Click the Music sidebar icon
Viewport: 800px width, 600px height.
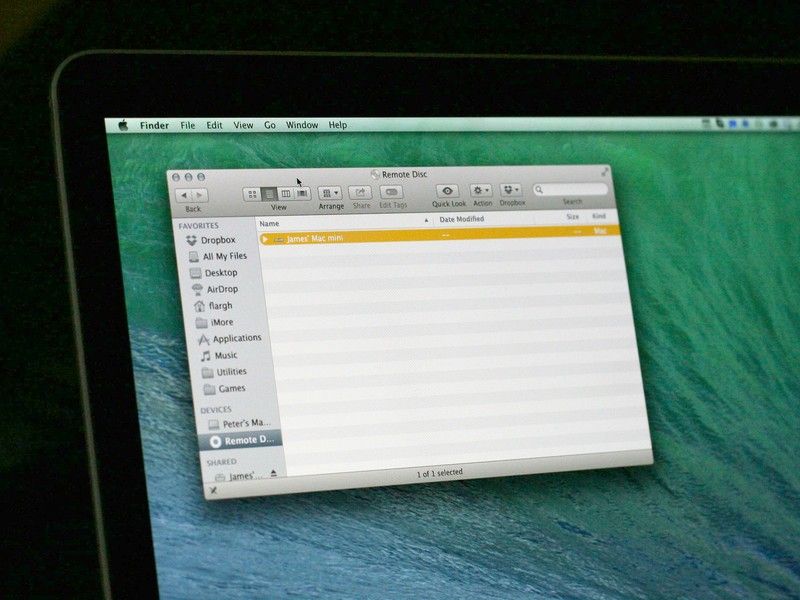point(222,354)
